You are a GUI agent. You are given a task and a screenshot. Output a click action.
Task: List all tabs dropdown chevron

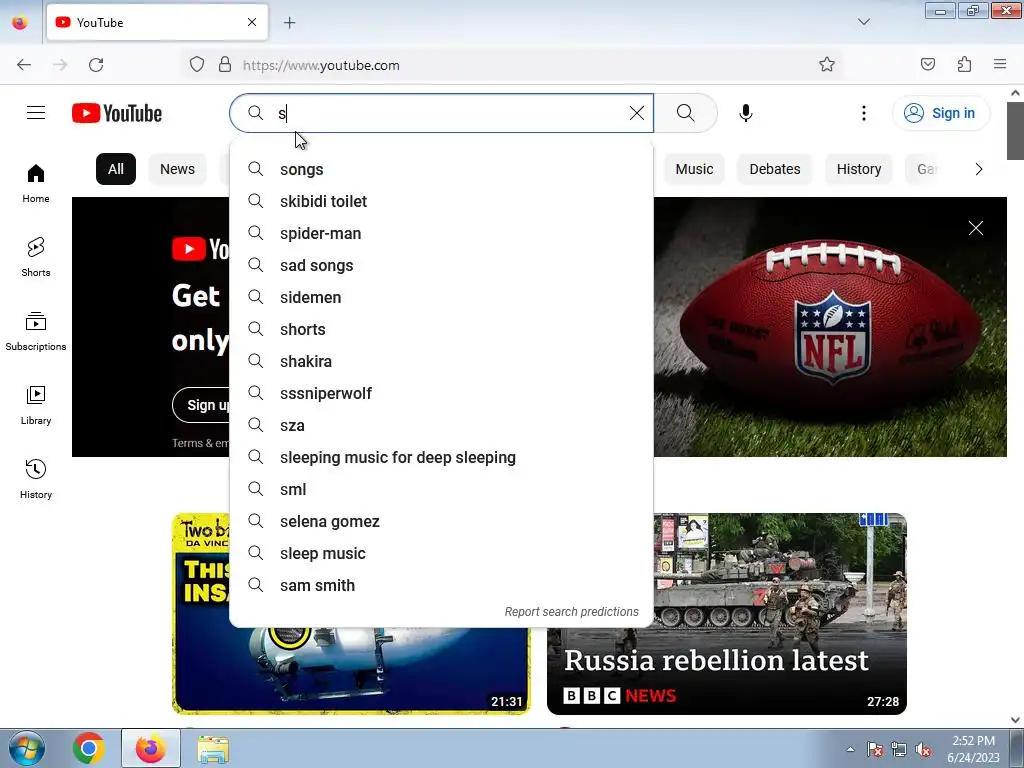click(863, 22)
